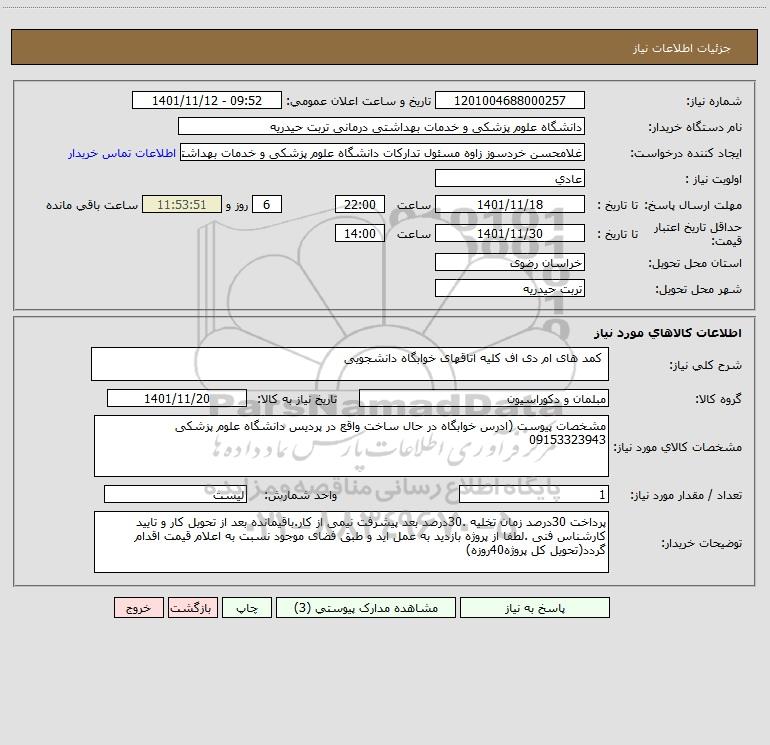Click the 'مهلت ارسال پاسخ: تا تاریخ :' label
Viewport: 770px width, 745px height.
(669, 205)
